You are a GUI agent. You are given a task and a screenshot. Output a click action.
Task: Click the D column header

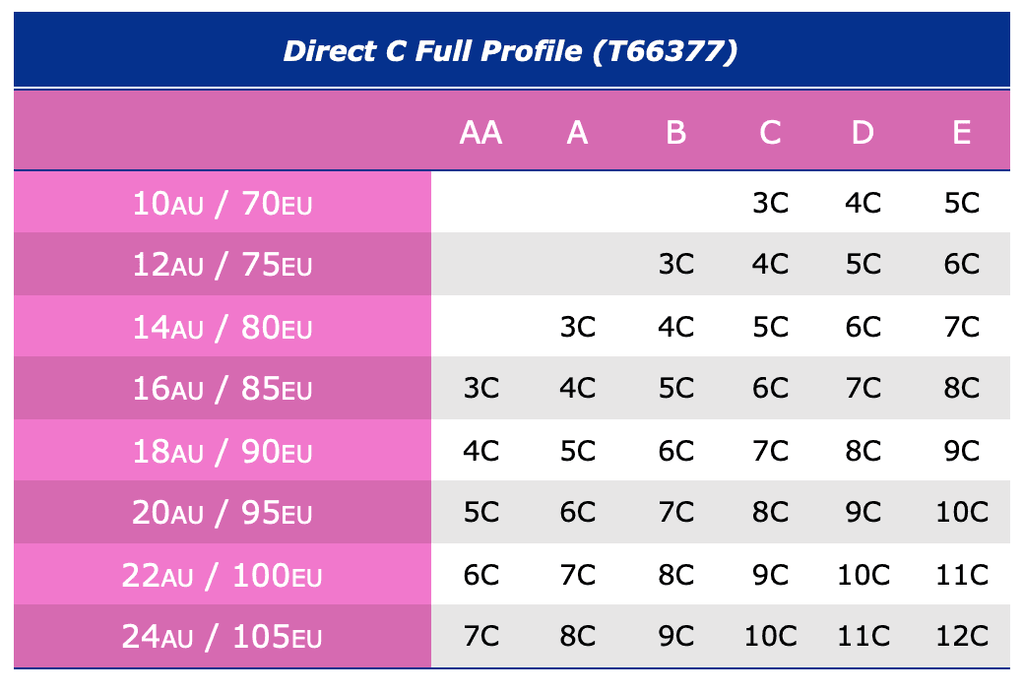coord(863,133)
